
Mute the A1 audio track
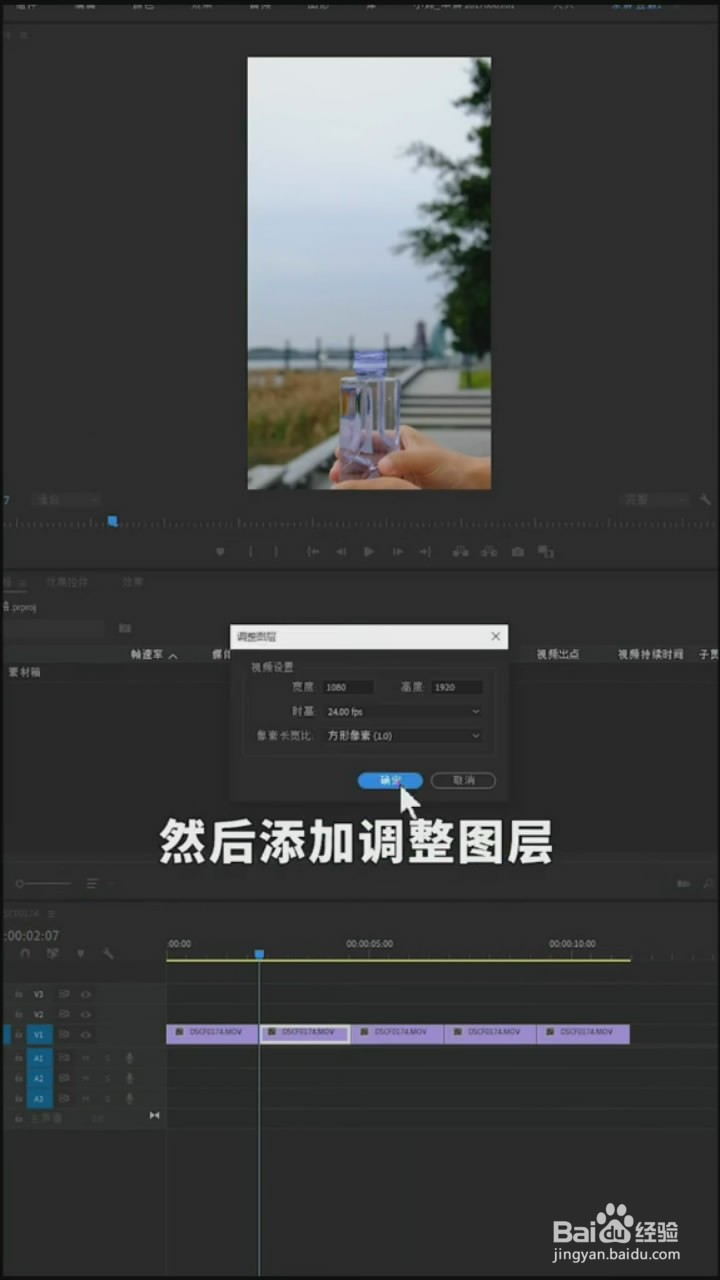(86, 1057)
